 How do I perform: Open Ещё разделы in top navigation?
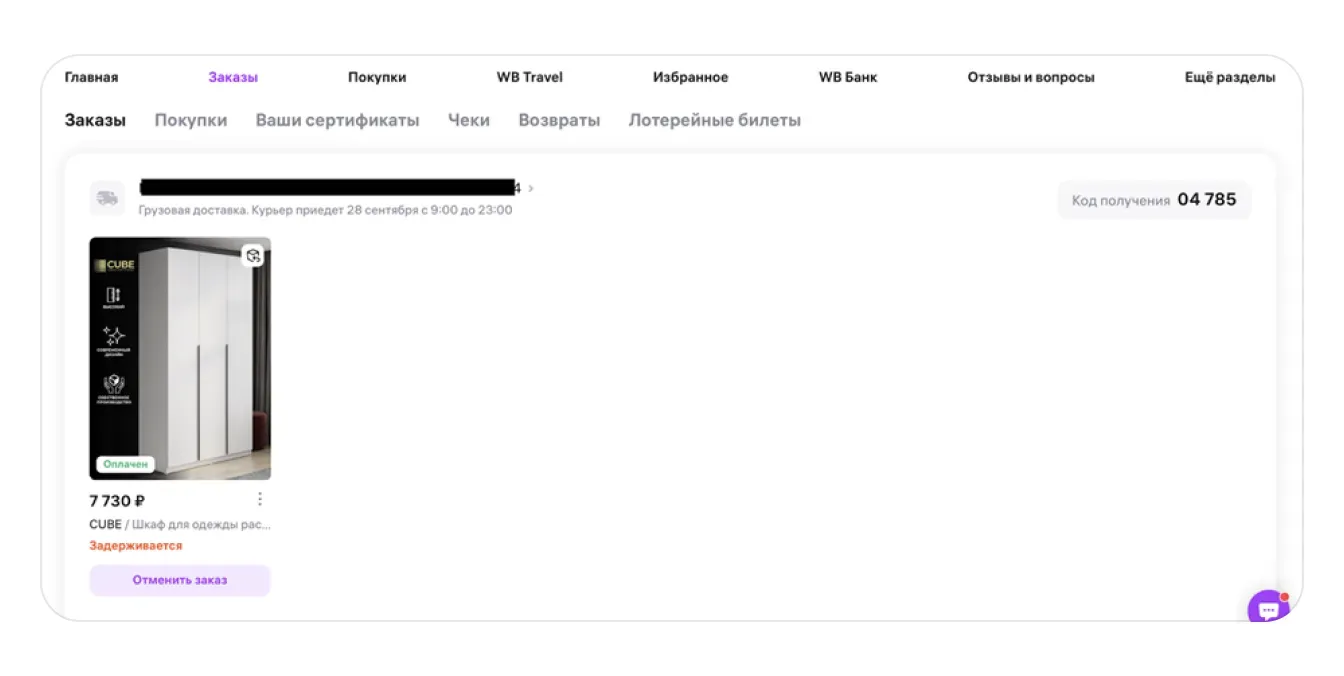click(x=1229, y=77)
